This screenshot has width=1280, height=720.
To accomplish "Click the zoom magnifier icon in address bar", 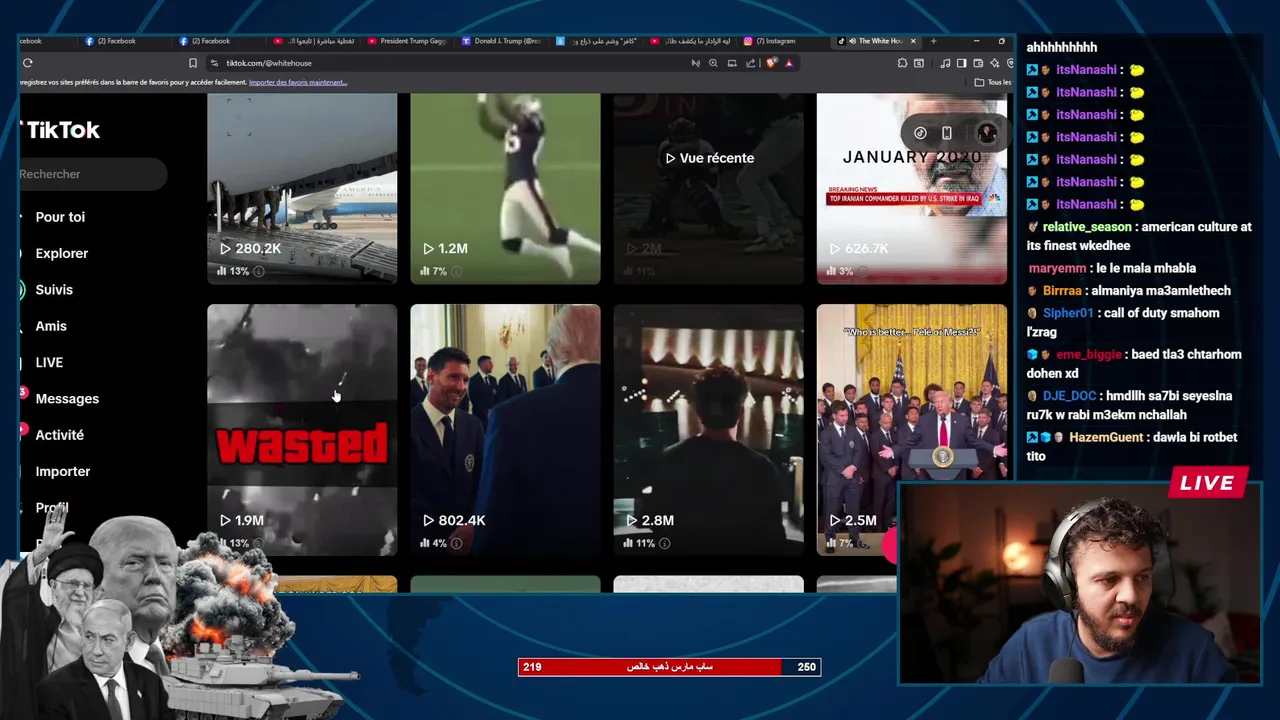I will point(713,63).
